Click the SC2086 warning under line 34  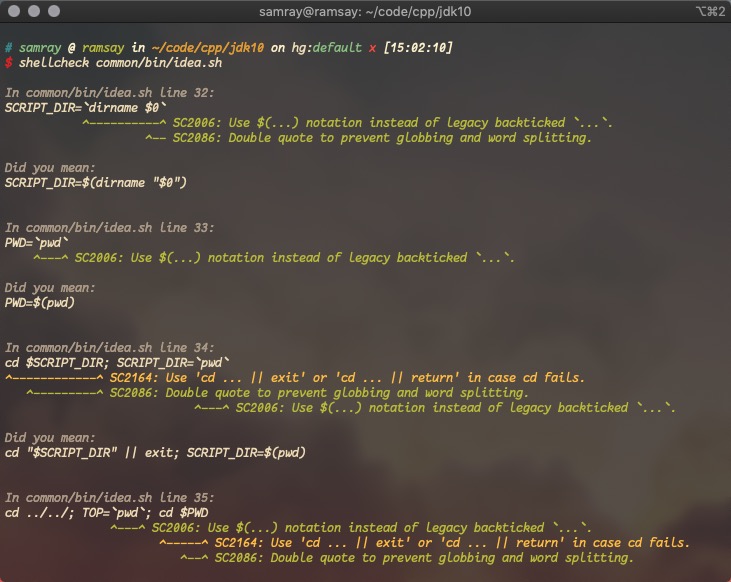[319, 392]
